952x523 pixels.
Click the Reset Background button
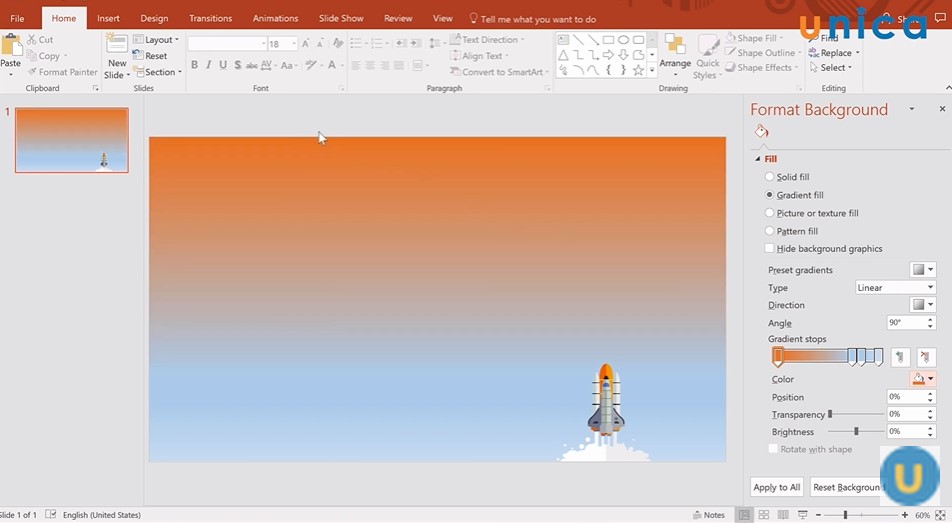(x=846, y=487)
